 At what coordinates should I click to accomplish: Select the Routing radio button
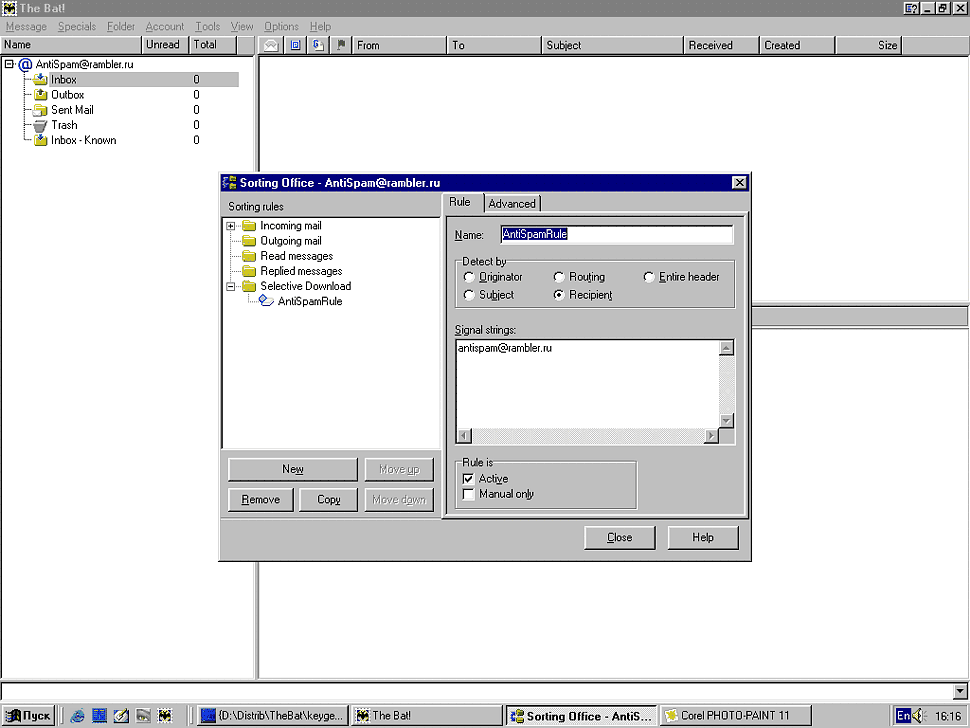click(559, 277)
